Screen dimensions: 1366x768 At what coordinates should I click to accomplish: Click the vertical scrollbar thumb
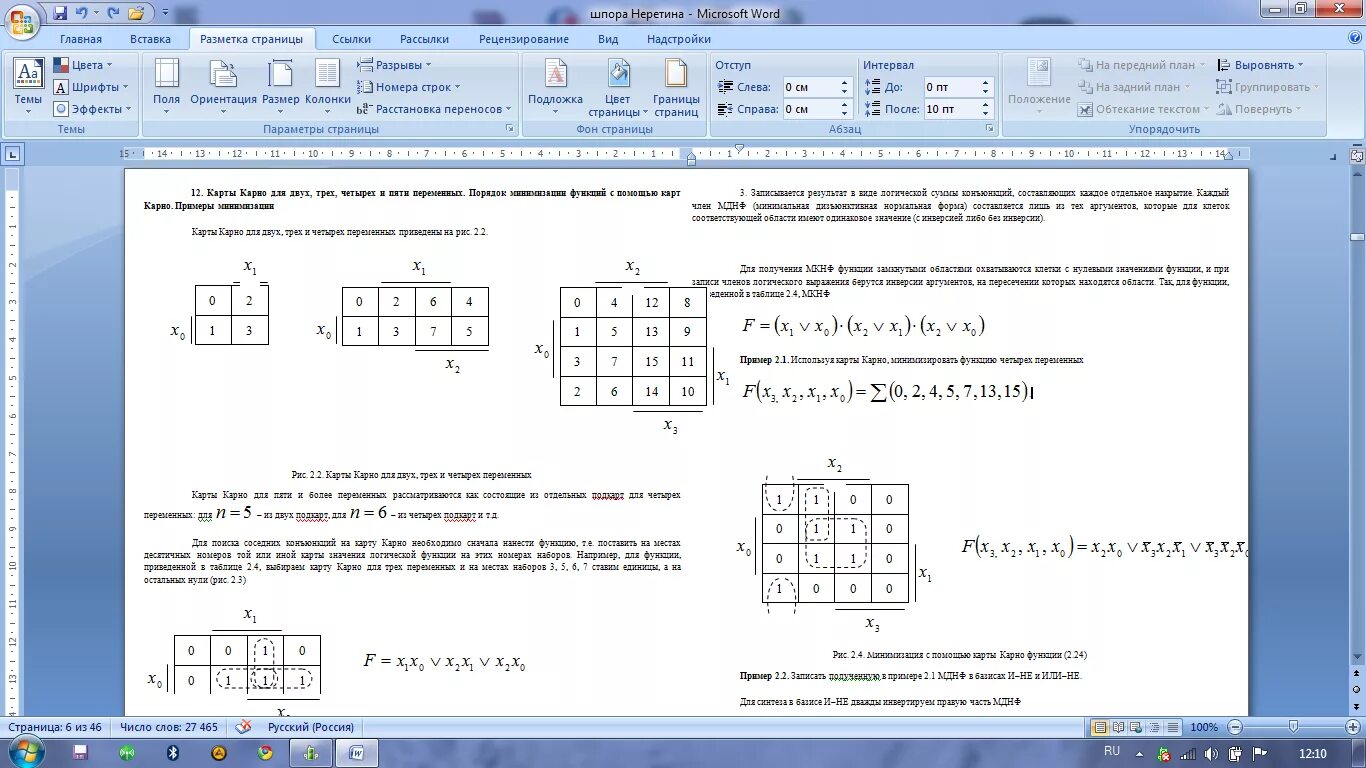1357,237
